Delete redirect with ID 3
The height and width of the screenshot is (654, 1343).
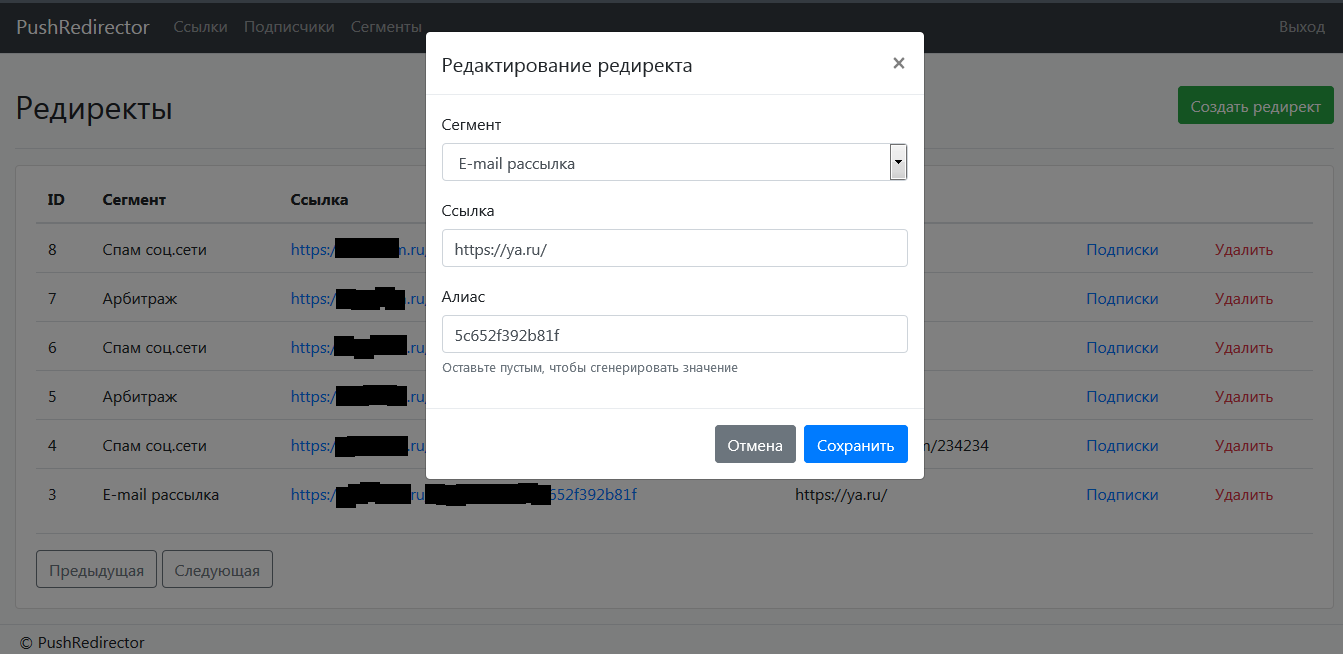pyautogui.click(x=1243, y=494)
